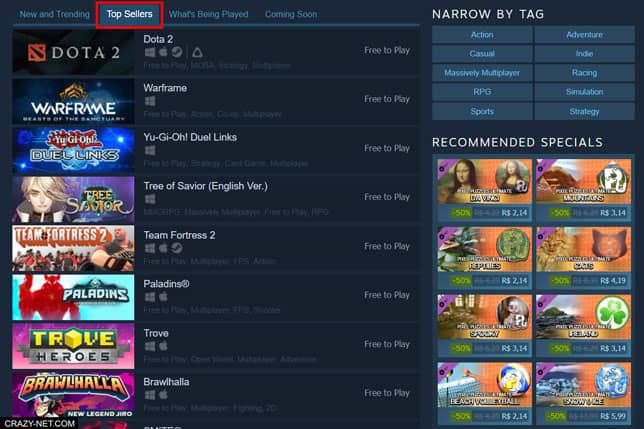The height and width of the screenshot is (429, 644).
Task: Click the SteamOS icon under Team Fortress 2
Action: [177, 248]
